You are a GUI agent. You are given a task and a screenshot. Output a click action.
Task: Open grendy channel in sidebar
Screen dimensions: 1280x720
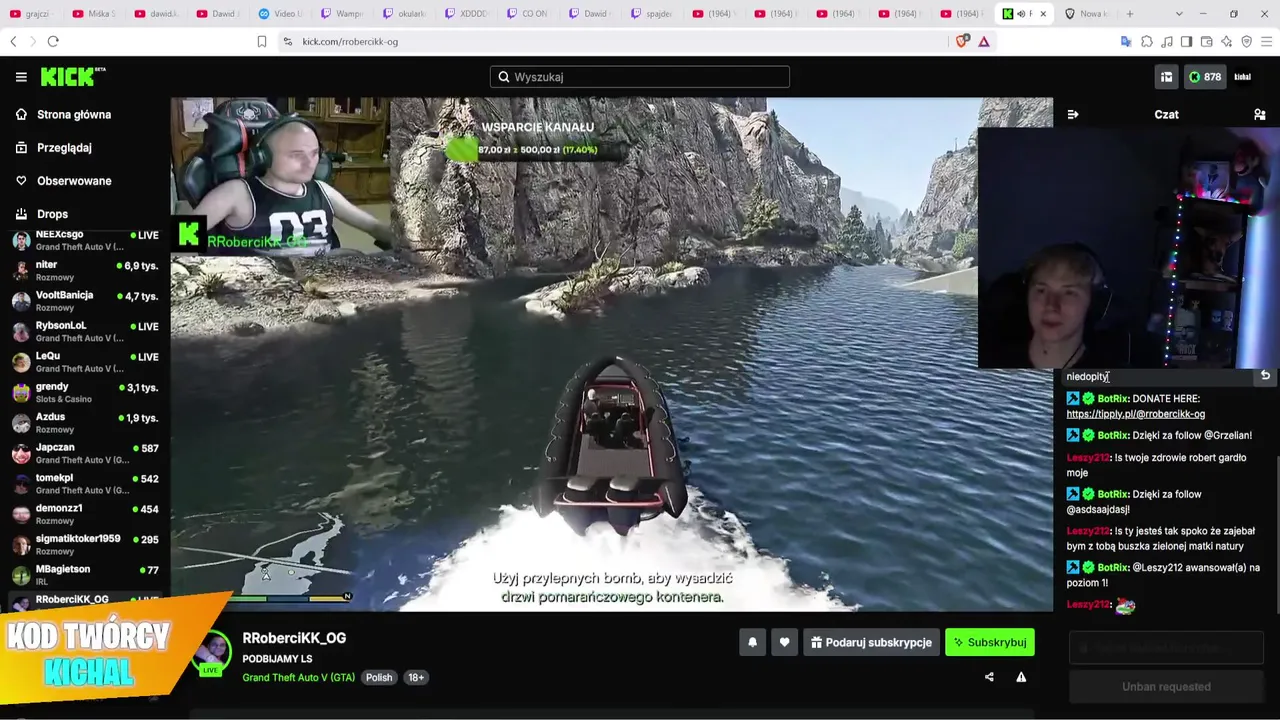pyautogui.click(x=85, y=392)
